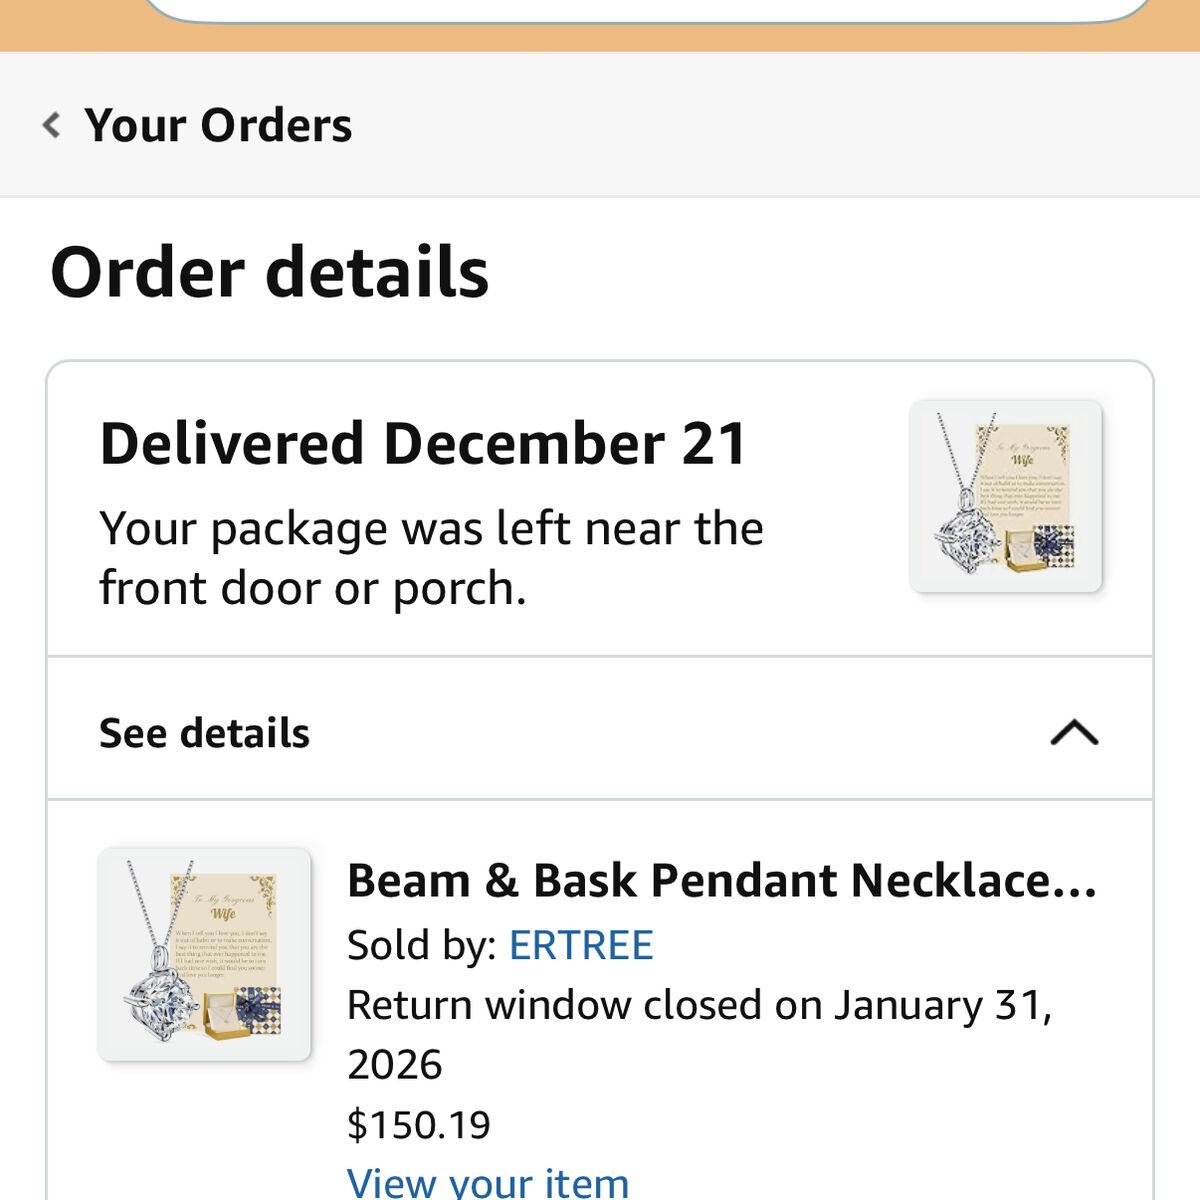The width and height of the screenshot is (1200, 1200).
Task: Tap the package left near front door message
Action: tap(431, 557)
